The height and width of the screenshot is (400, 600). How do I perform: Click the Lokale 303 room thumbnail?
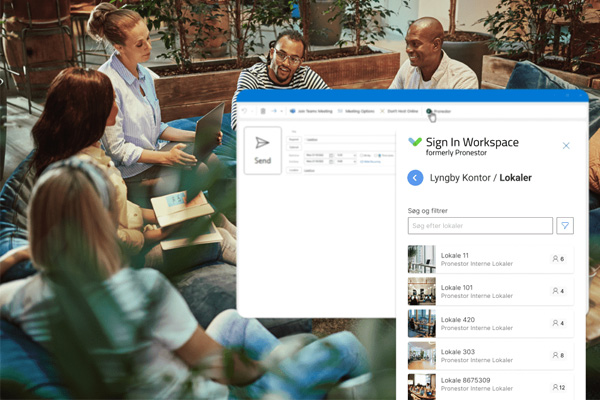tap(422, 356)
